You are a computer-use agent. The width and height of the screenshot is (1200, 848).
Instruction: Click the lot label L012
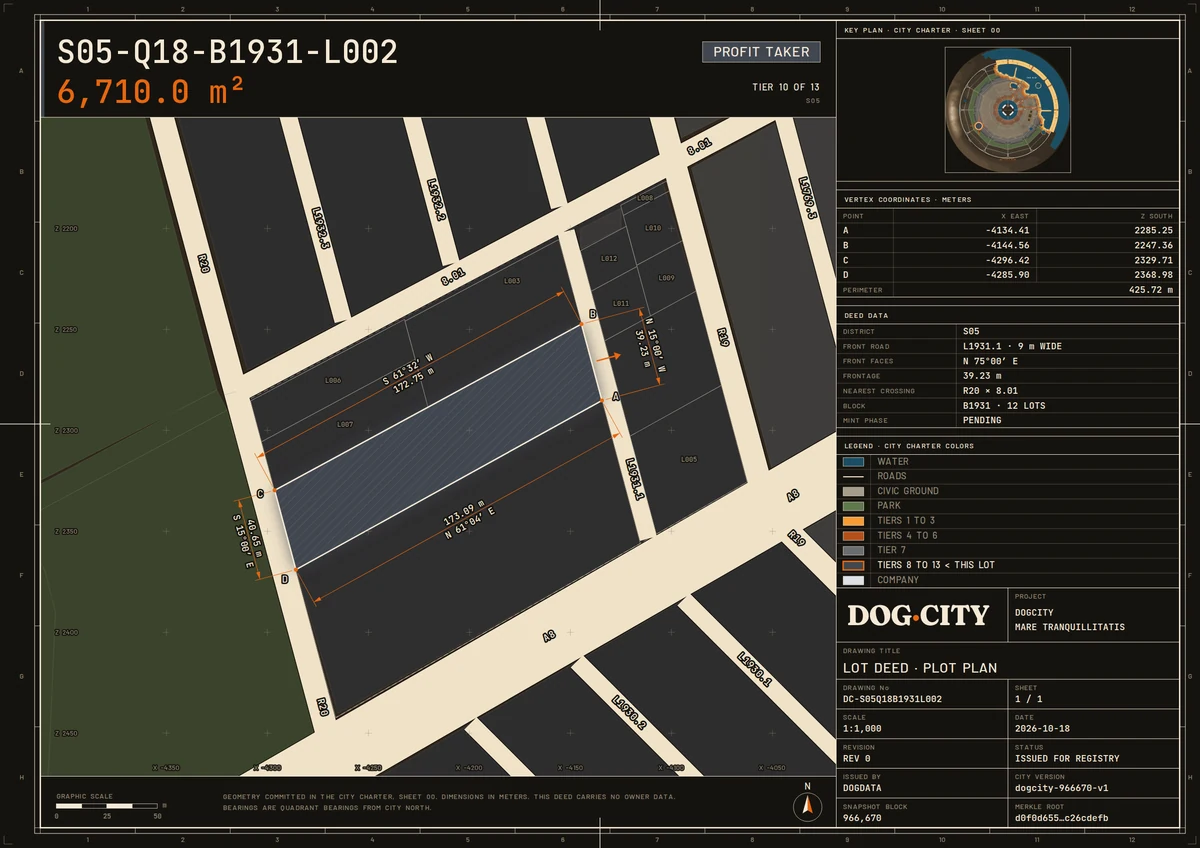pos(608,258)
